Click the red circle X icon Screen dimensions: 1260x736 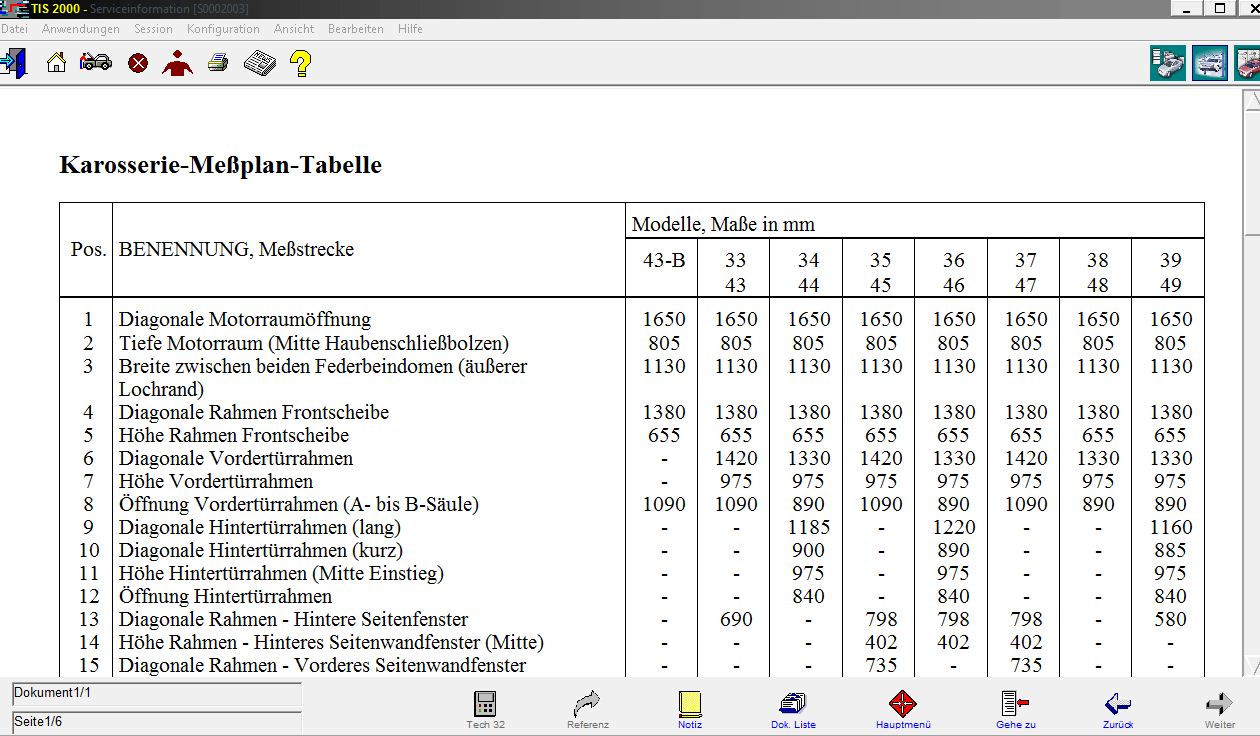point(138,64)
